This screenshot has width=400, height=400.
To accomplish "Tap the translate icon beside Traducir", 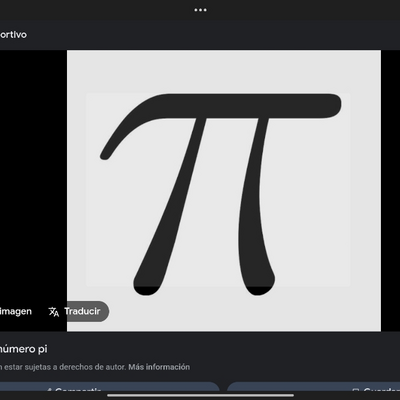I will 54,312.
